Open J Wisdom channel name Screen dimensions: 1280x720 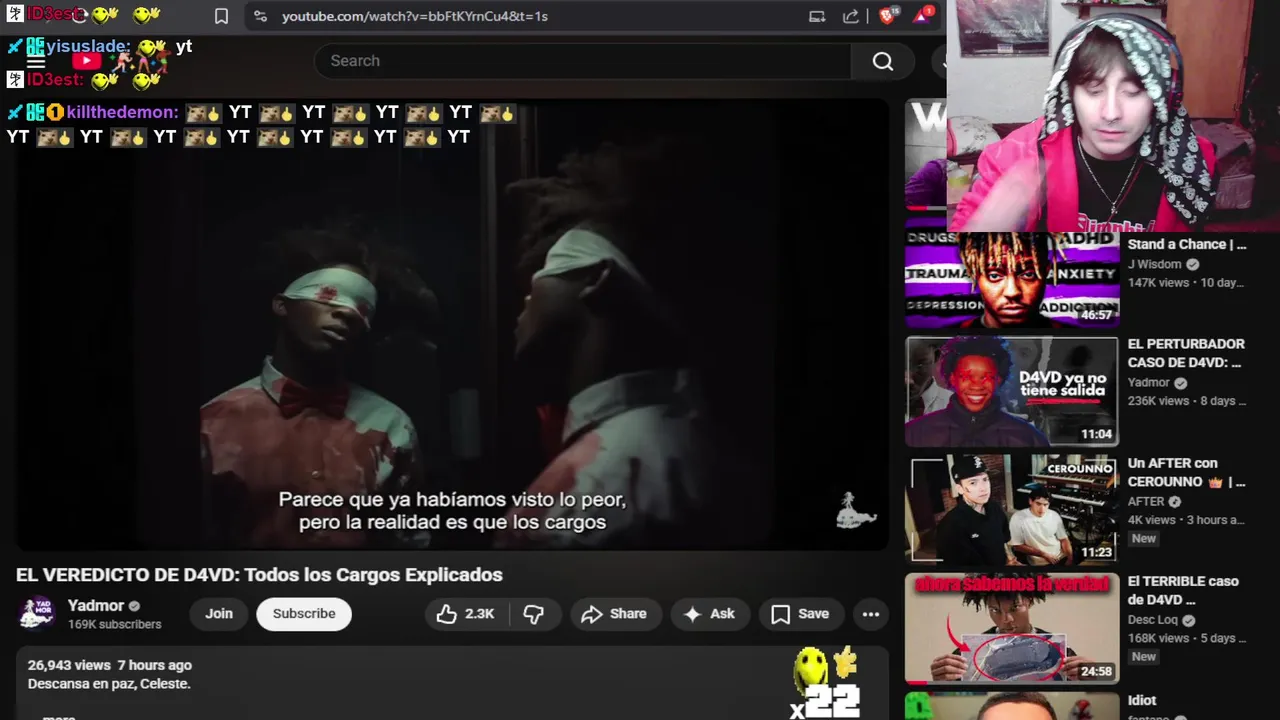(1155, 264)
